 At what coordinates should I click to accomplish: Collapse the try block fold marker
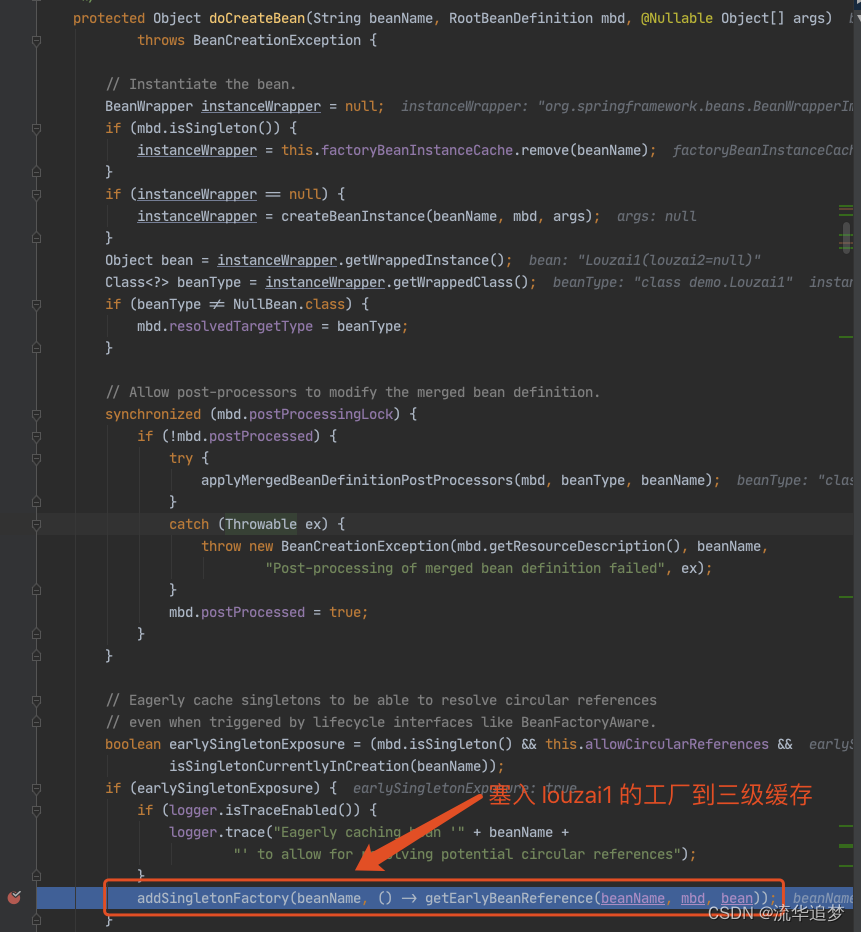pos(36,458)
